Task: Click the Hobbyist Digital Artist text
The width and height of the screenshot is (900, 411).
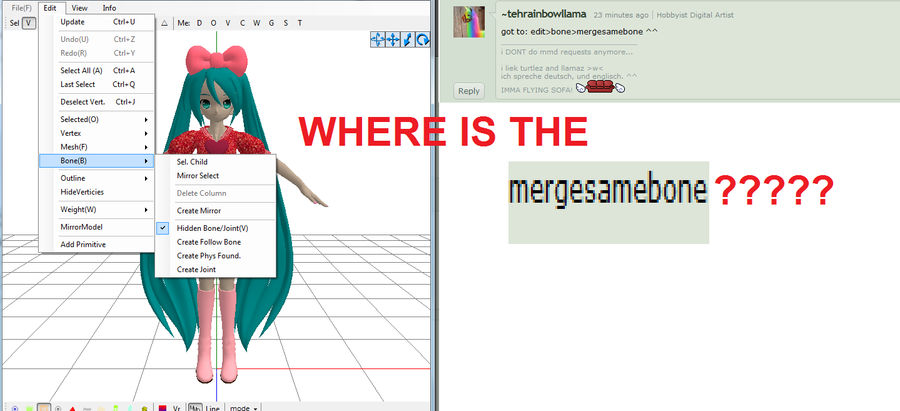Action: tap(695, 15)
